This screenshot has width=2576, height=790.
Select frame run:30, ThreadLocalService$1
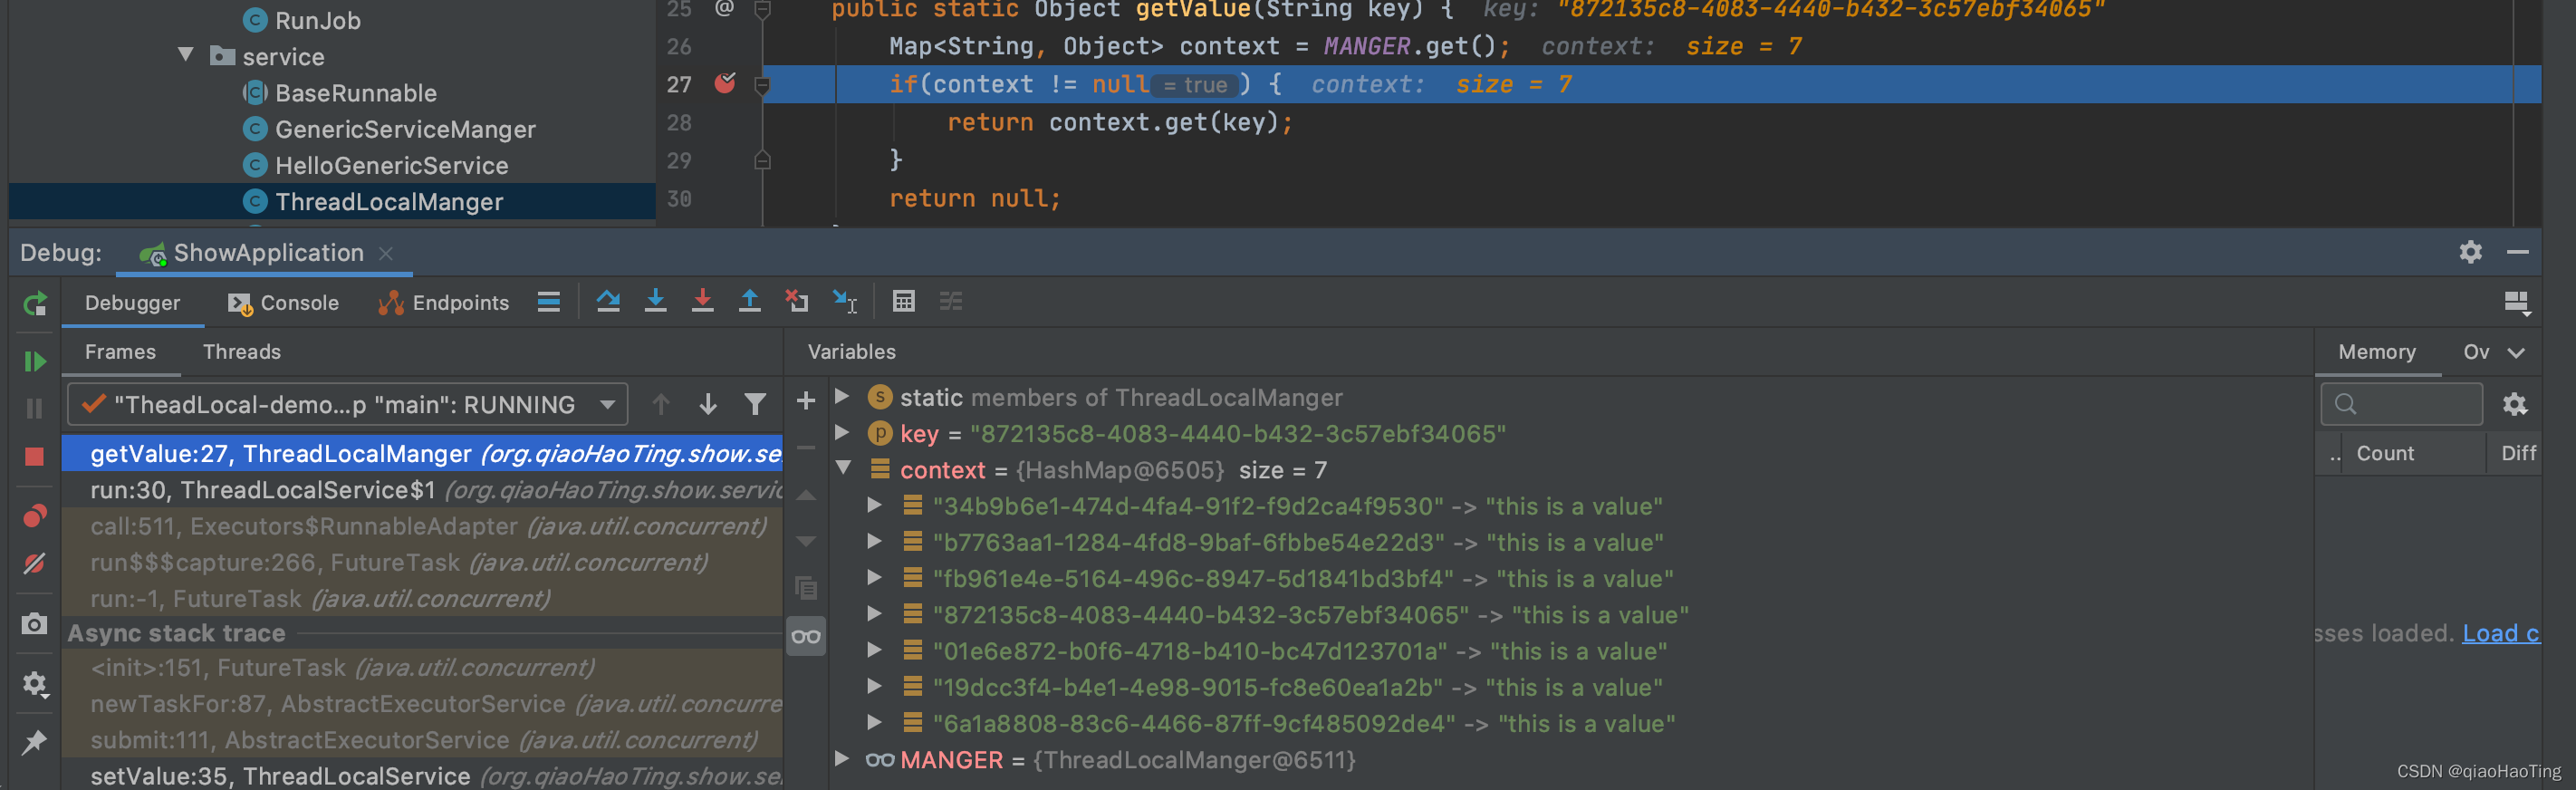click(x=422, y=490)
